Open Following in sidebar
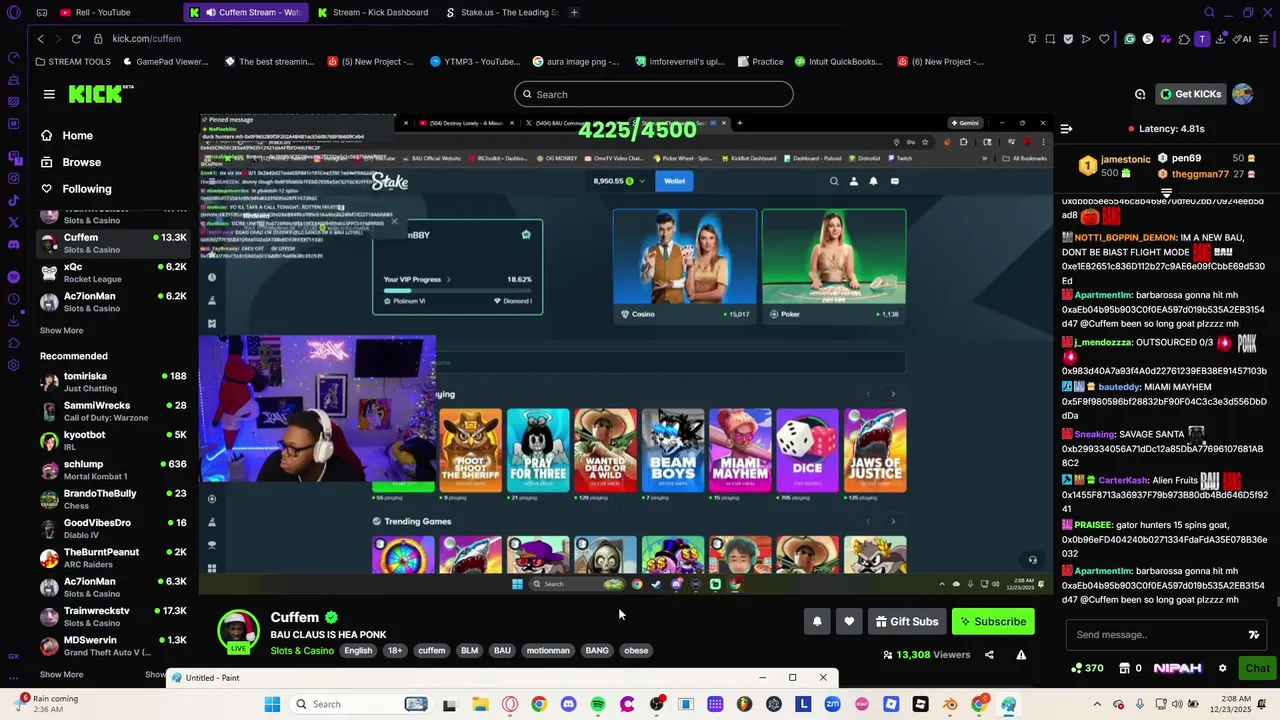 click(x=87, y=189)
